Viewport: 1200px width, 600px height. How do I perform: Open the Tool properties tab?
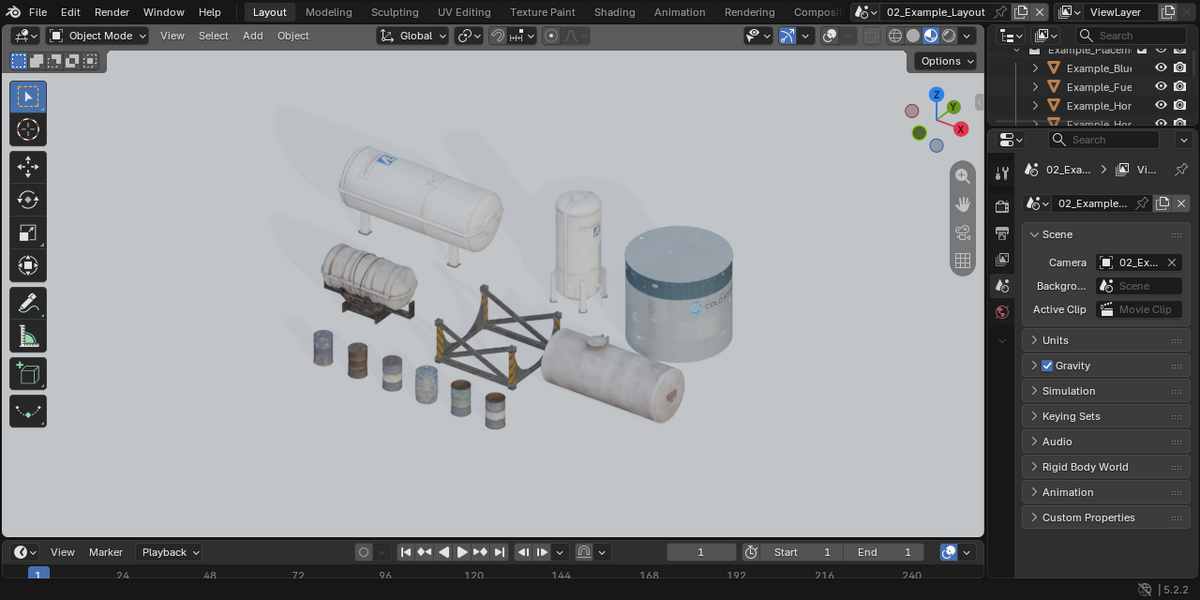(1002, 174)
